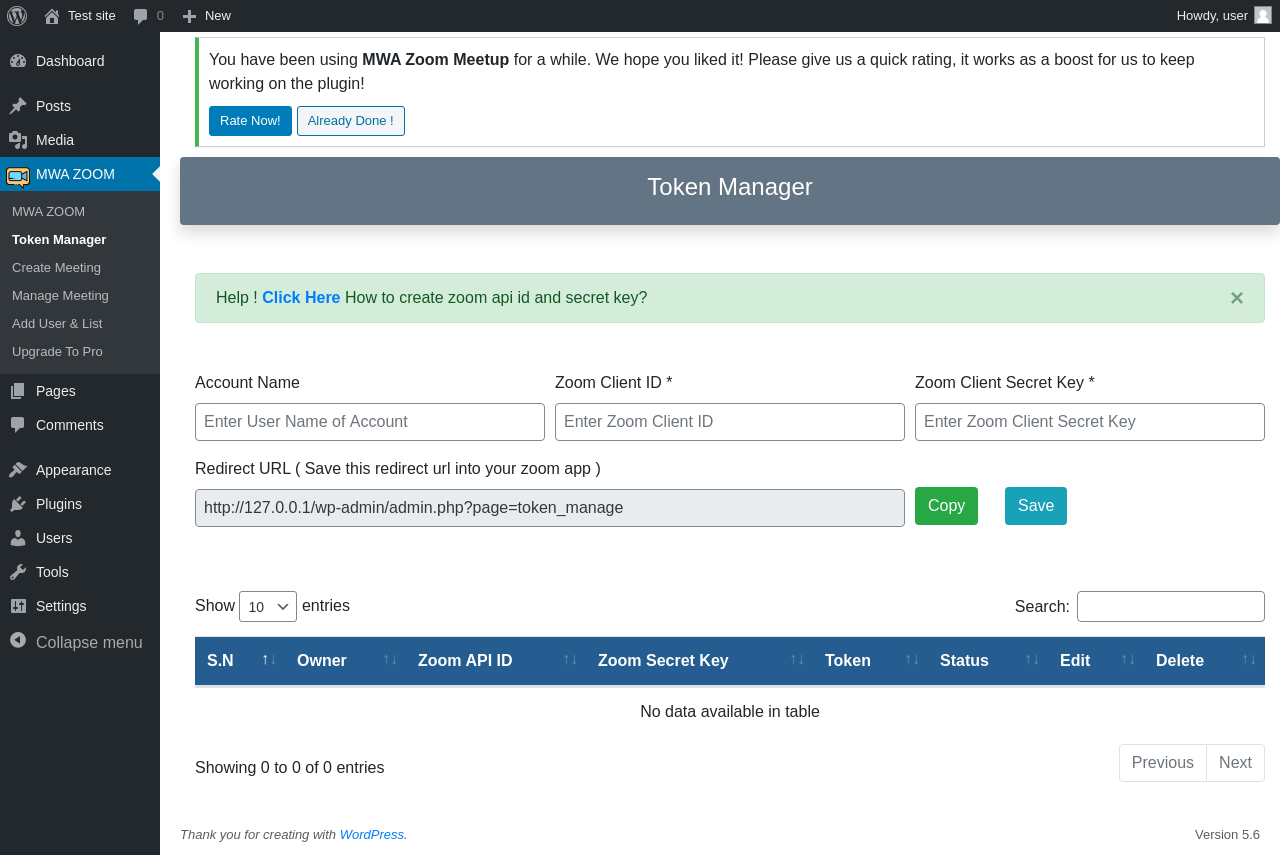
Task: Sort table by Zoom API ID arrows
Action: pyautogui.click(x=570, y=659)
